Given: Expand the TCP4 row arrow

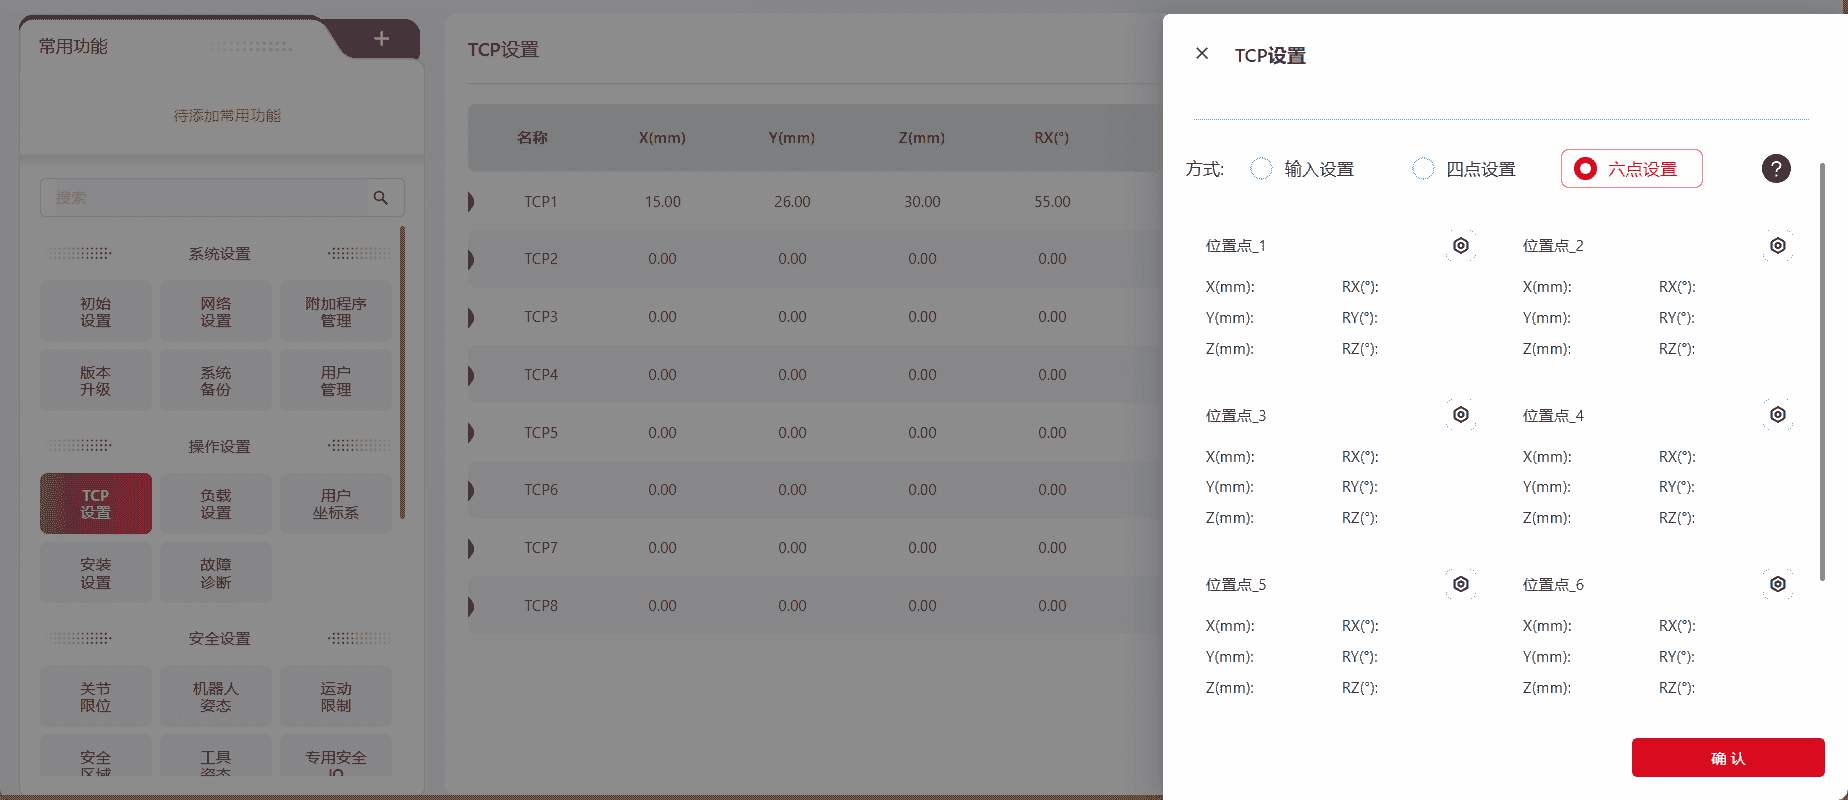Looking at the screenshot, I should [471, 375].
